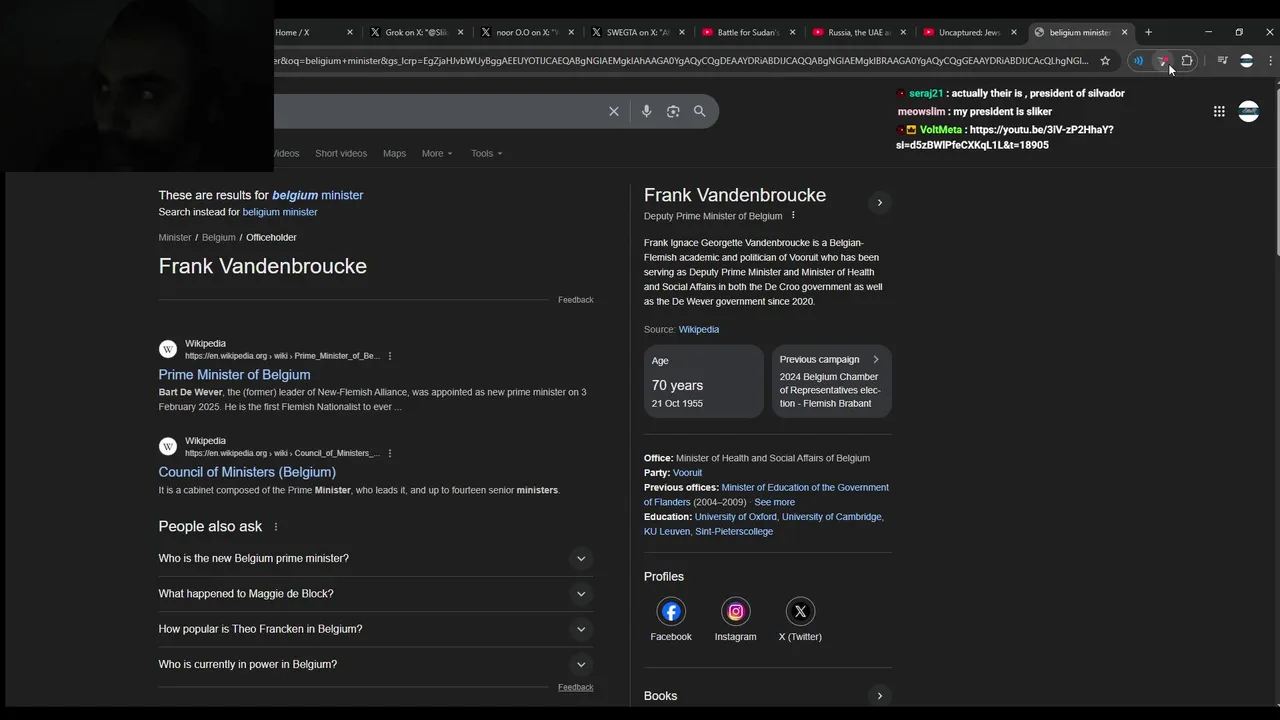Viewport: 1280px width, 720px height.
Task: Switch to the "Battle for Sudan" browser tab
Action: click(x=746, y=32)
